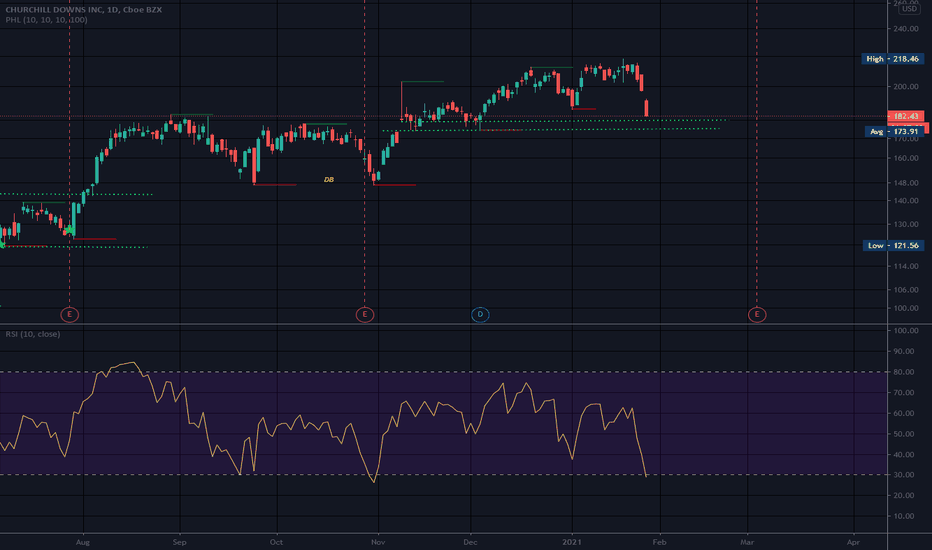The height and width of the screenshot is (550, 932).
Task: Click 40.00 on the RSI scale
Action: point(903,455)
